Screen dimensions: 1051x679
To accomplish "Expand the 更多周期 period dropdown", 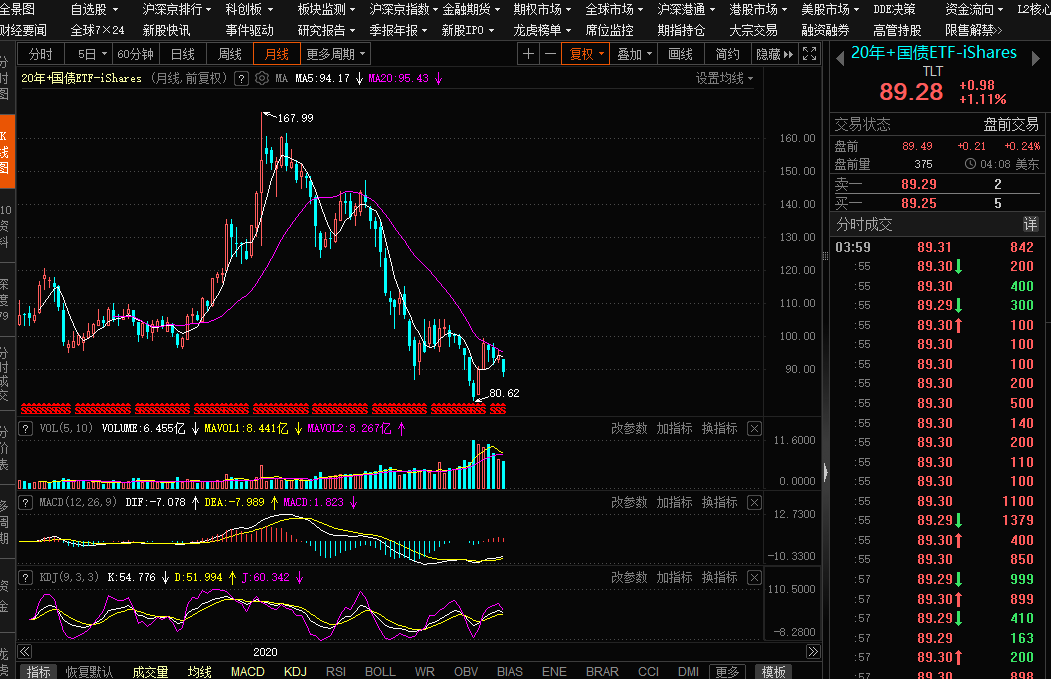I will click(336, 54).
